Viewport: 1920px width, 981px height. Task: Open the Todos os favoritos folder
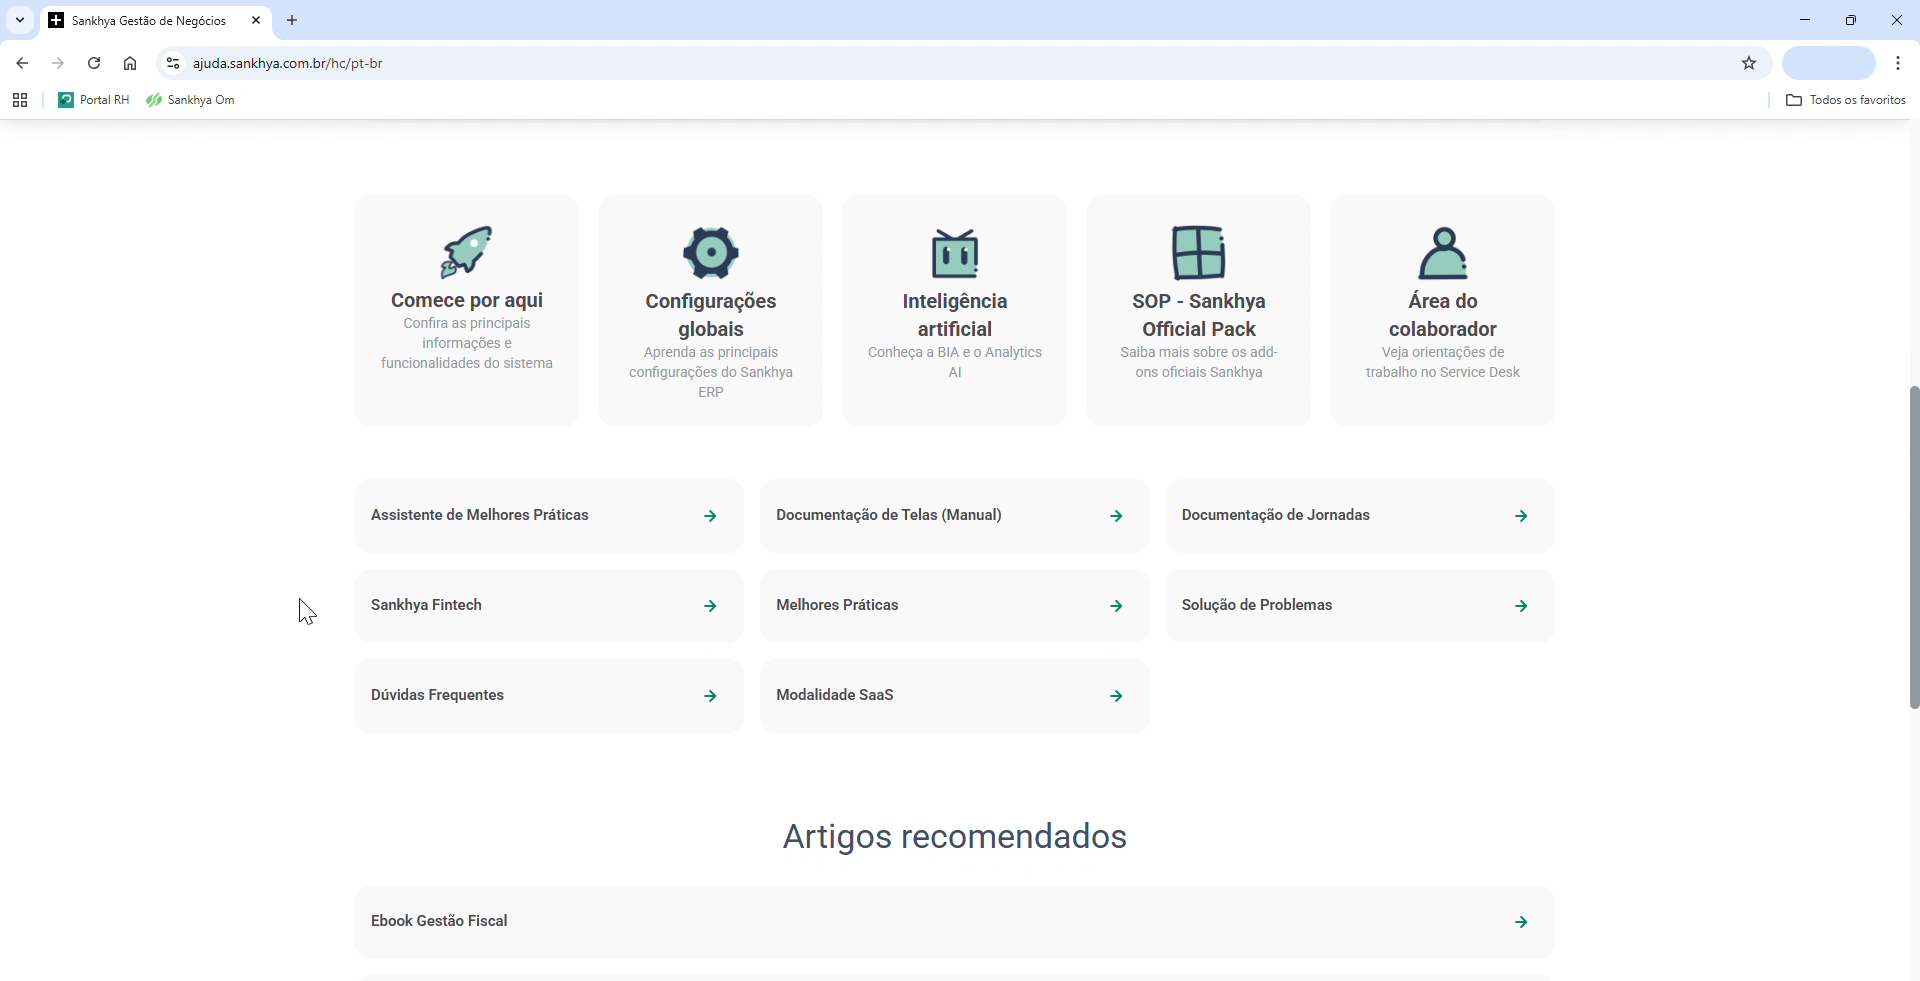click(1846, 101)
